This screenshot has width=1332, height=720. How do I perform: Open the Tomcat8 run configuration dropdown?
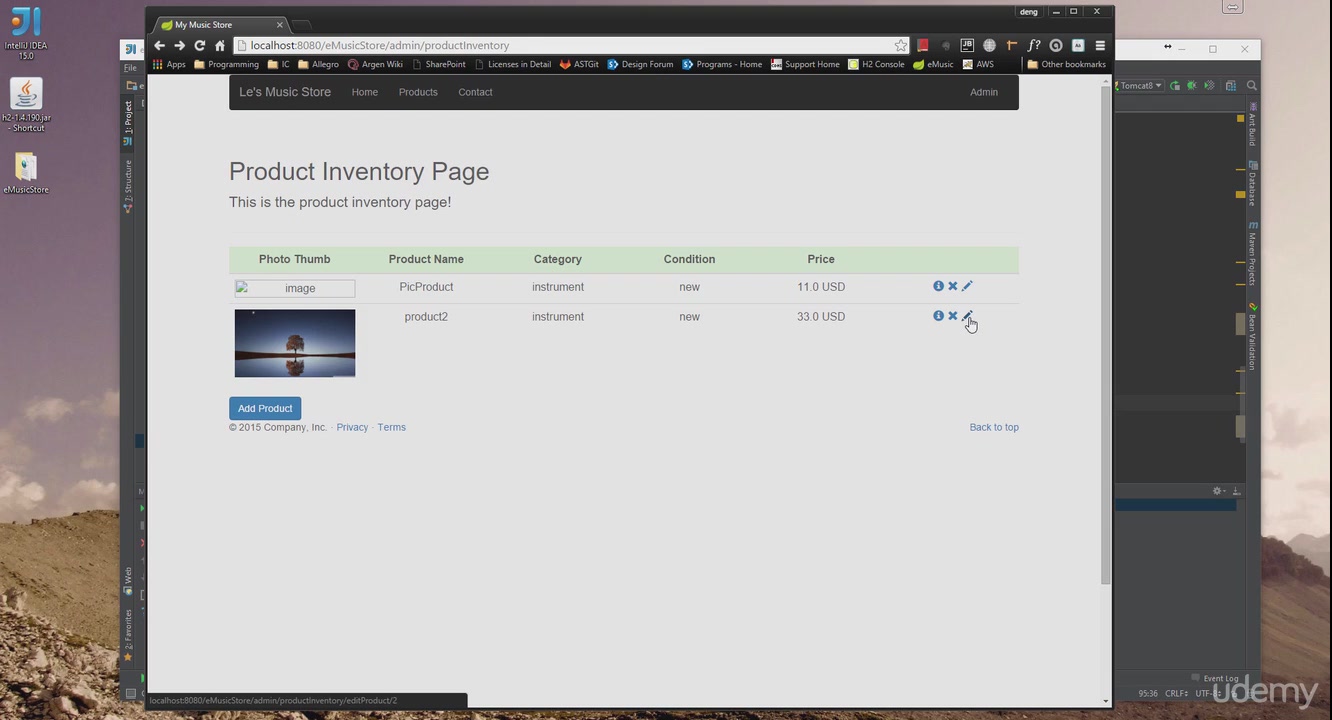1140,86
